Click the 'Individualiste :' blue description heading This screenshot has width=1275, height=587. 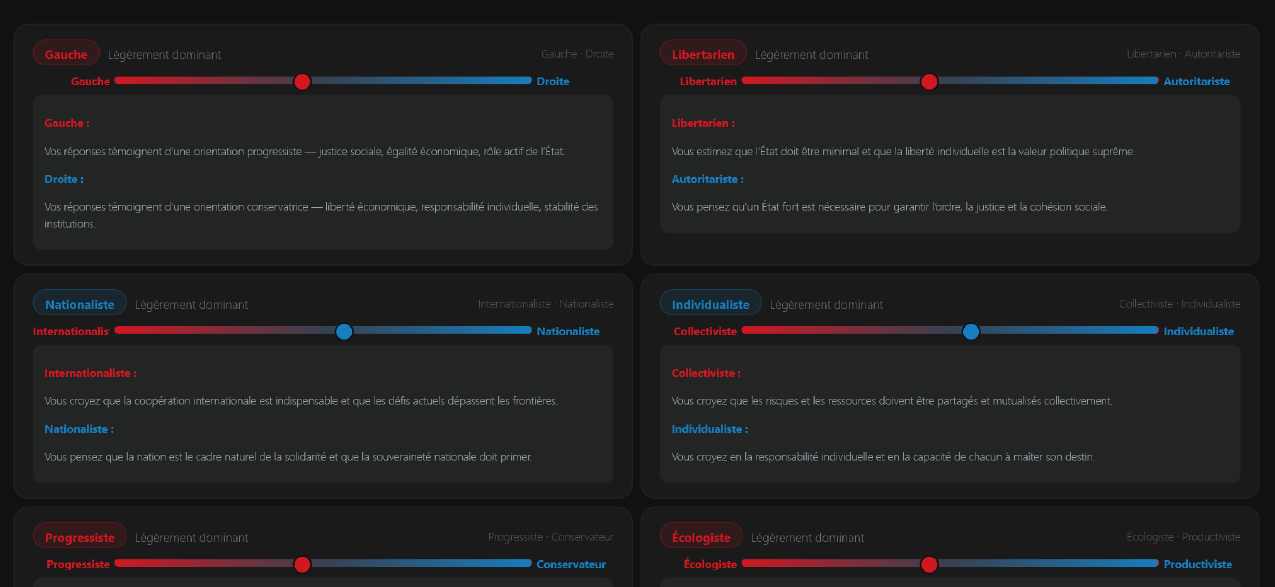click(709, 429)
